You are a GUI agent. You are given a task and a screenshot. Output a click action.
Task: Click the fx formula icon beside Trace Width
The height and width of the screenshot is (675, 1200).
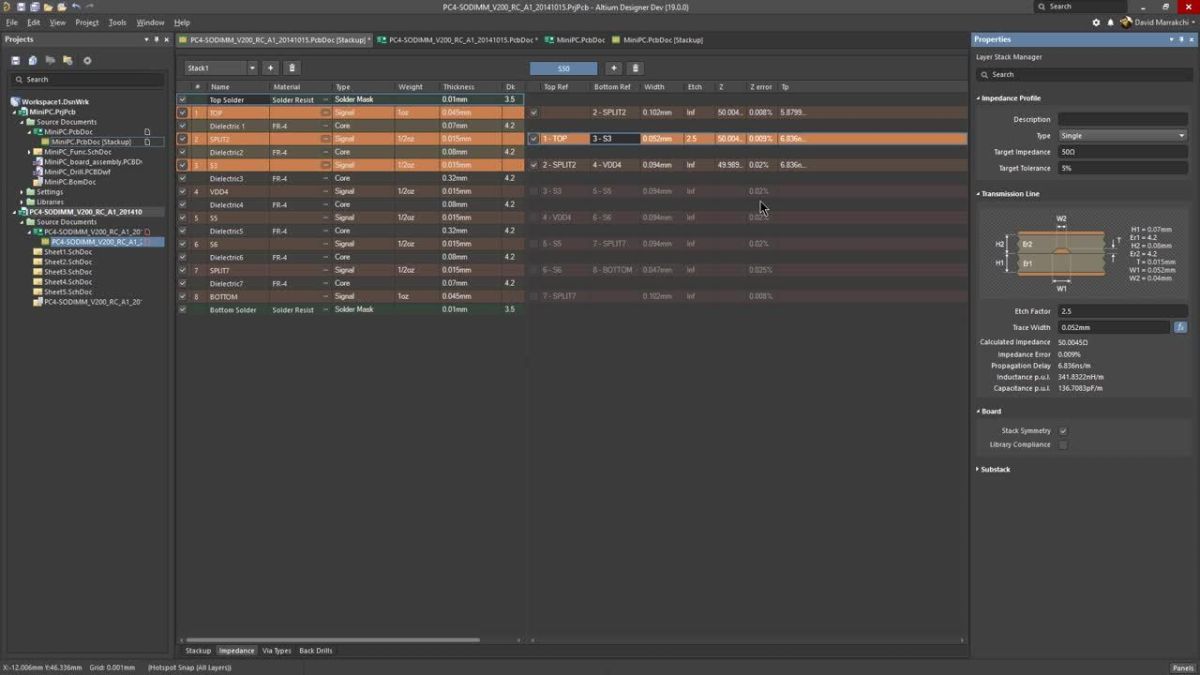pyautogui.click(x=1181, y=326)
